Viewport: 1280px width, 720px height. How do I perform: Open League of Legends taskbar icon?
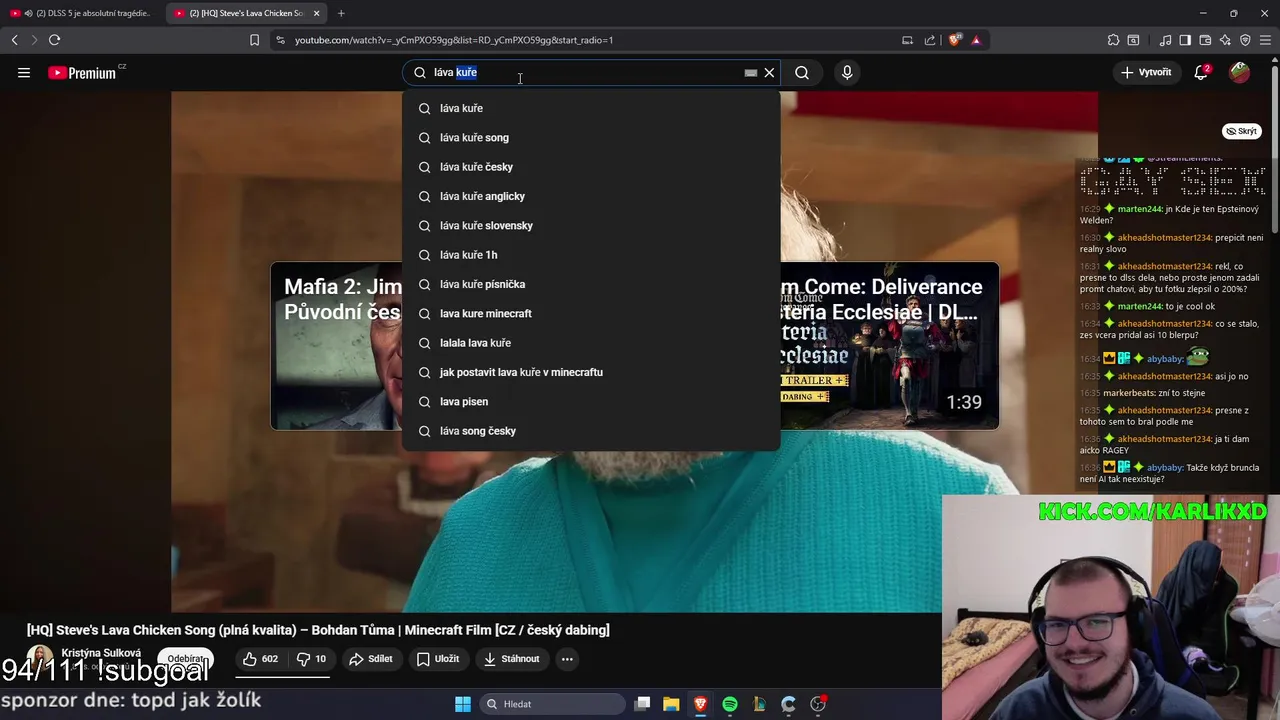pos(759,704)
